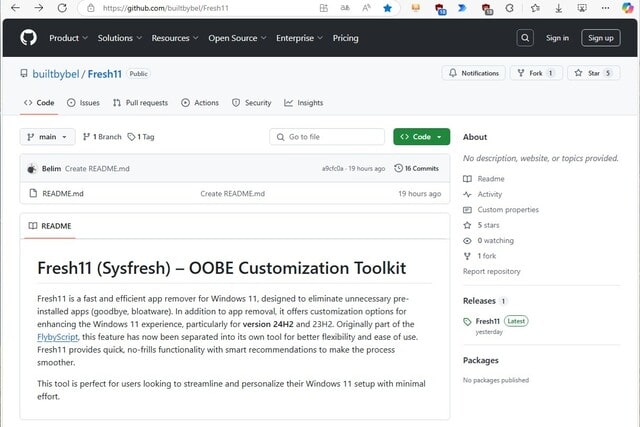Image resolution: width=640 pixels, height=427 pixels.
Task: Open the Releases heading link
Action: (479, 301)
